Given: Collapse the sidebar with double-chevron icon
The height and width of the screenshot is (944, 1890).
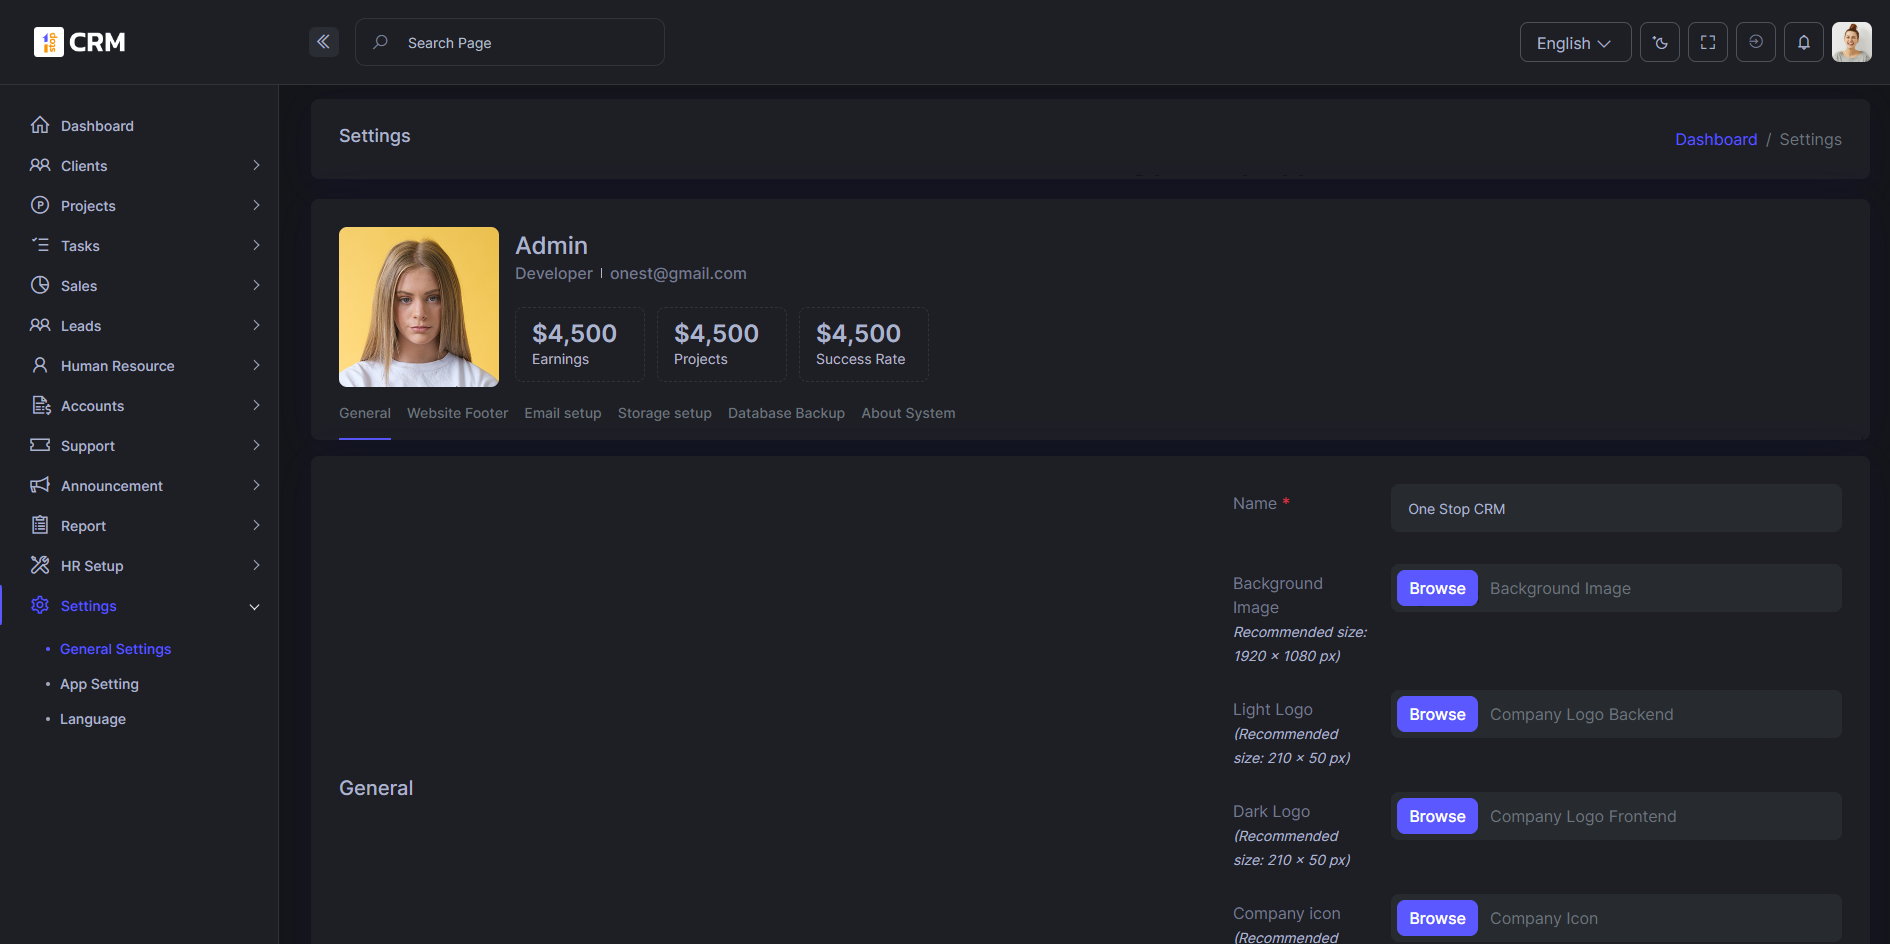Looking at the screenshot, I should click(x=323, y=42).
